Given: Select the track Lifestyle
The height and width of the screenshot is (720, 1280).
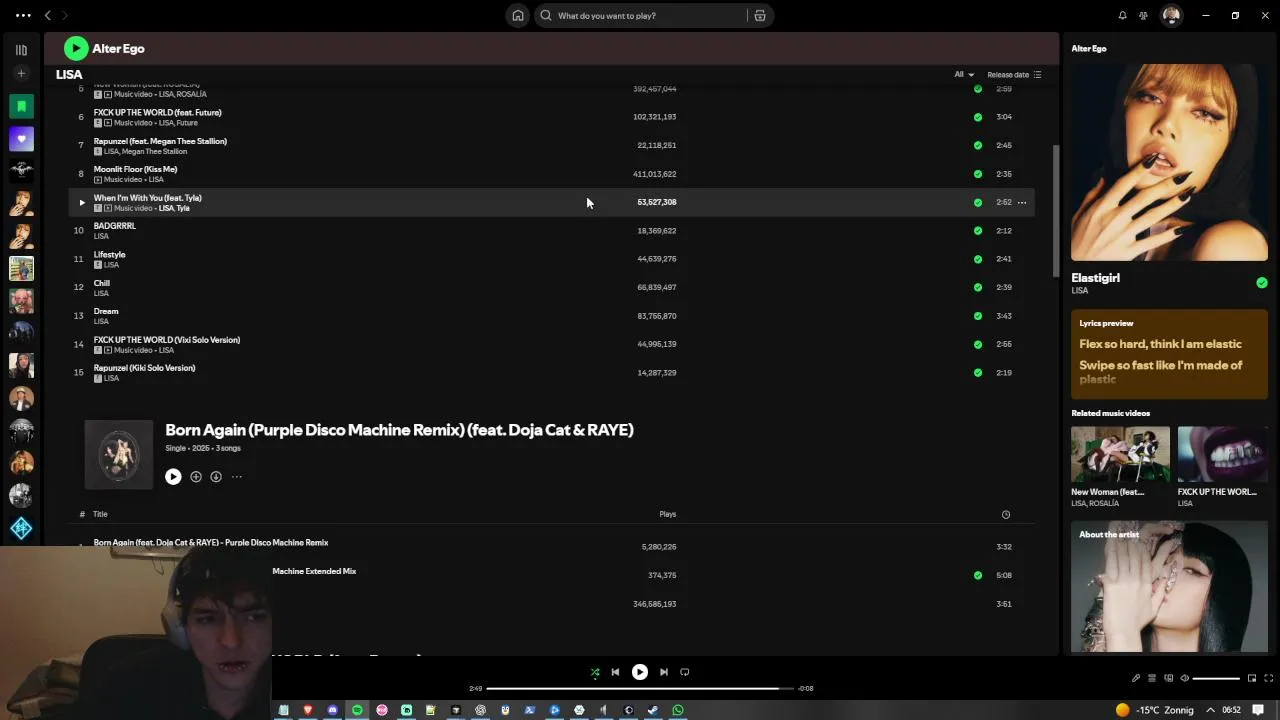Looking at the screenshot, I should pyautogui.click(x=110, y=254).
